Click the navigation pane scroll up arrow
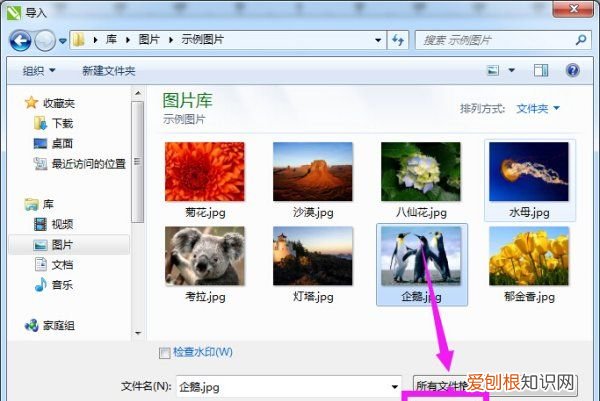Image resolution: width=600 pixels, height=401 pixels. pyautogui.click(x=138, y=93)
